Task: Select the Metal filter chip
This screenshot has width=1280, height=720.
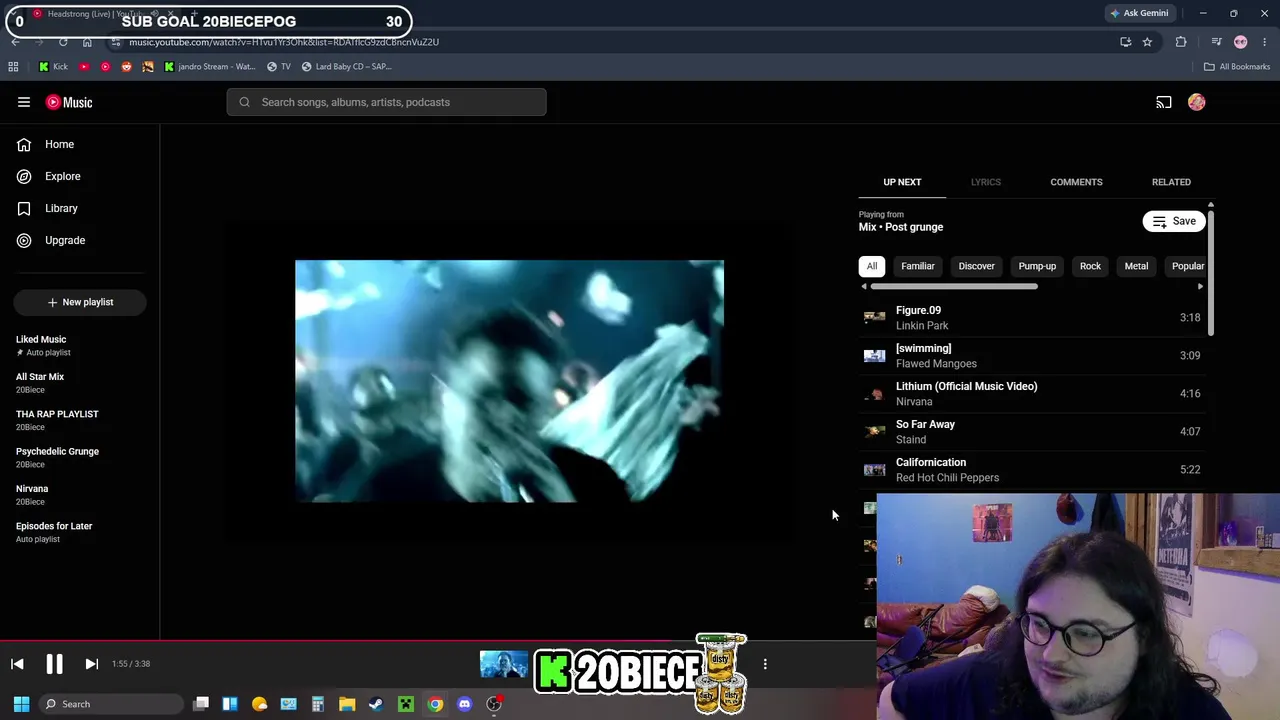Action: [x=1136, y=266]
